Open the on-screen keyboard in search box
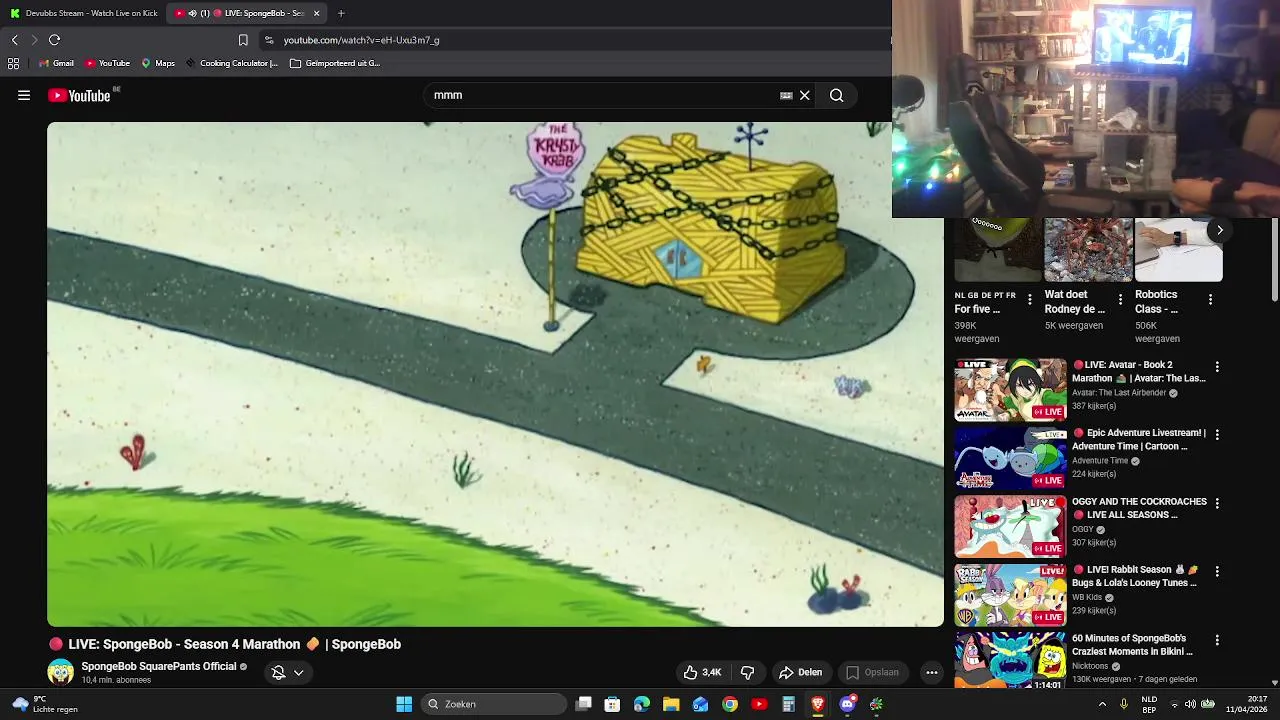Image resolution: width=1280 pixels, height=720 pixels. (x=786, y=95)
